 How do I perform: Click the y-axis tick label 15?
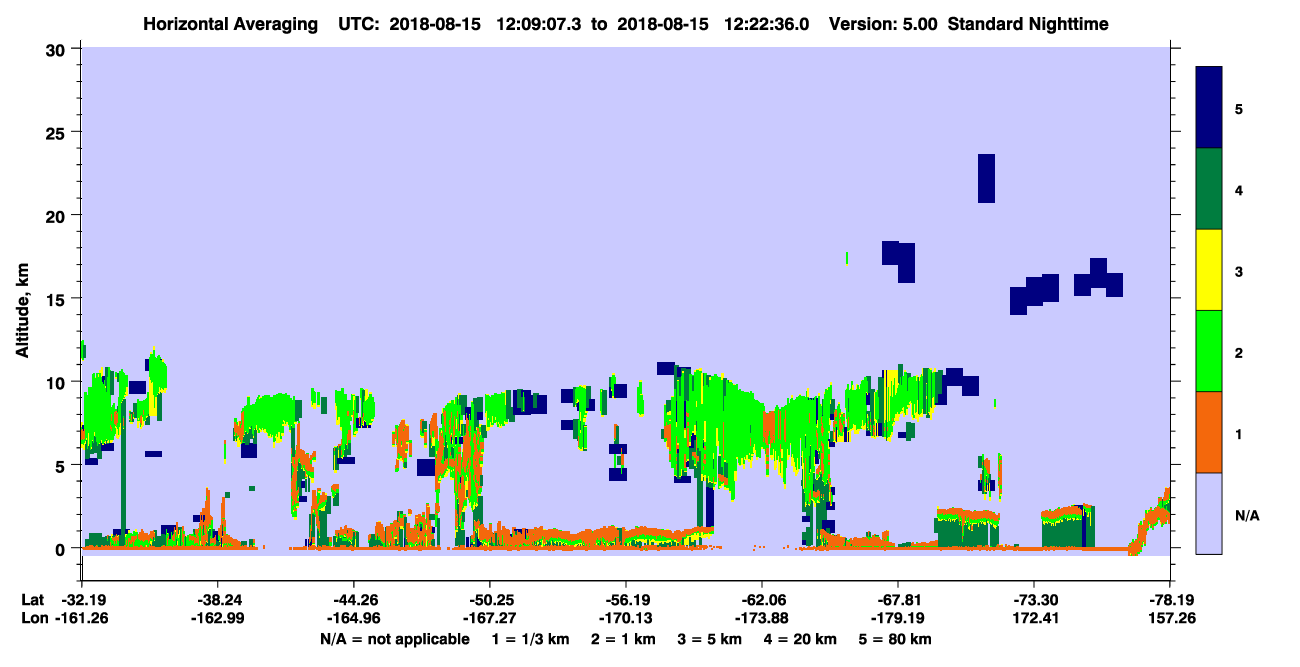coord(58,298)
